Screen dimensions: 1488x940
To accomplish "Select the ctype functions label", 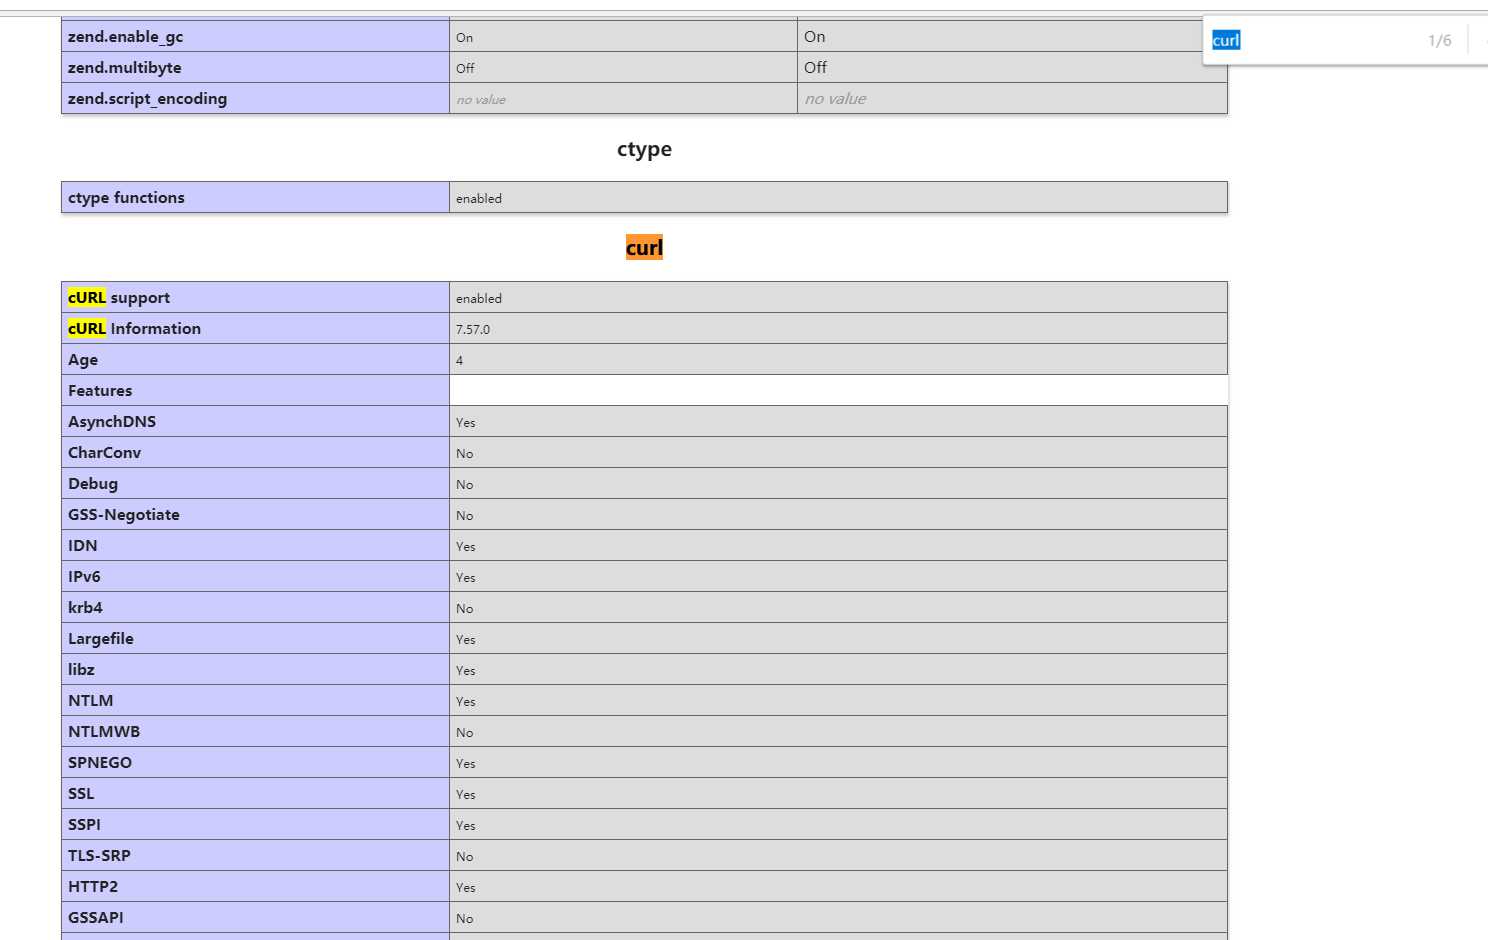I will pyautogui.click(x=126, y=198).
